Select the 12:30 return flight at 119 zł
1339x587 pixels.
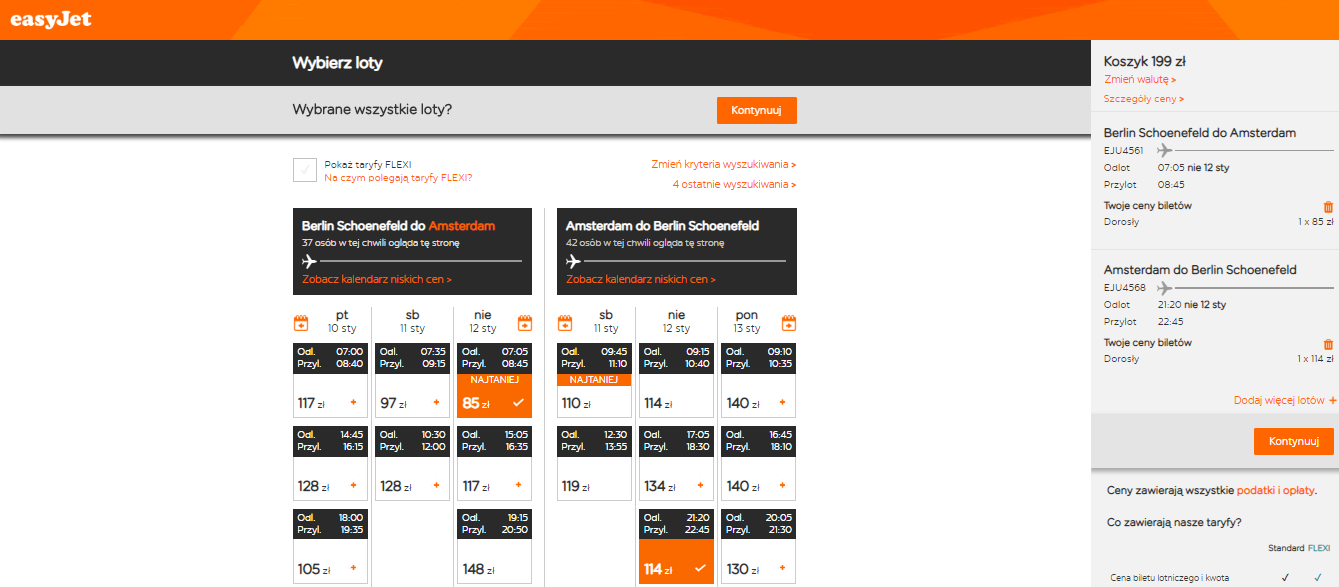594,464
